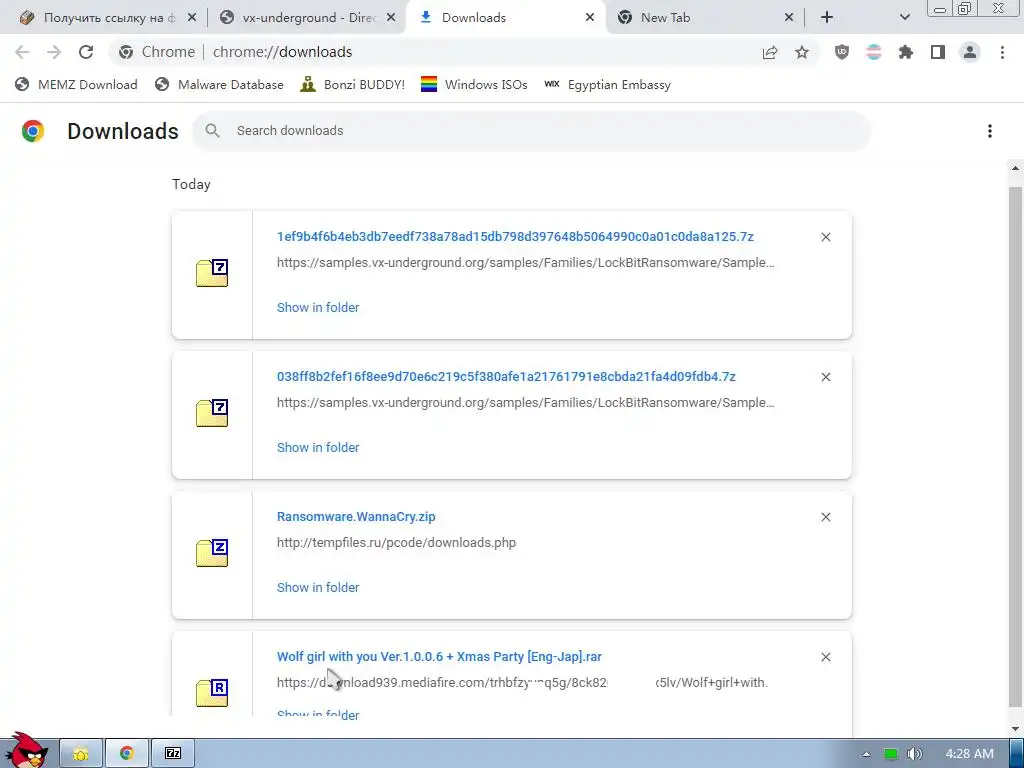
Task: Click the page vertical scrollbar thumb
Action: tap(1015, 447)
